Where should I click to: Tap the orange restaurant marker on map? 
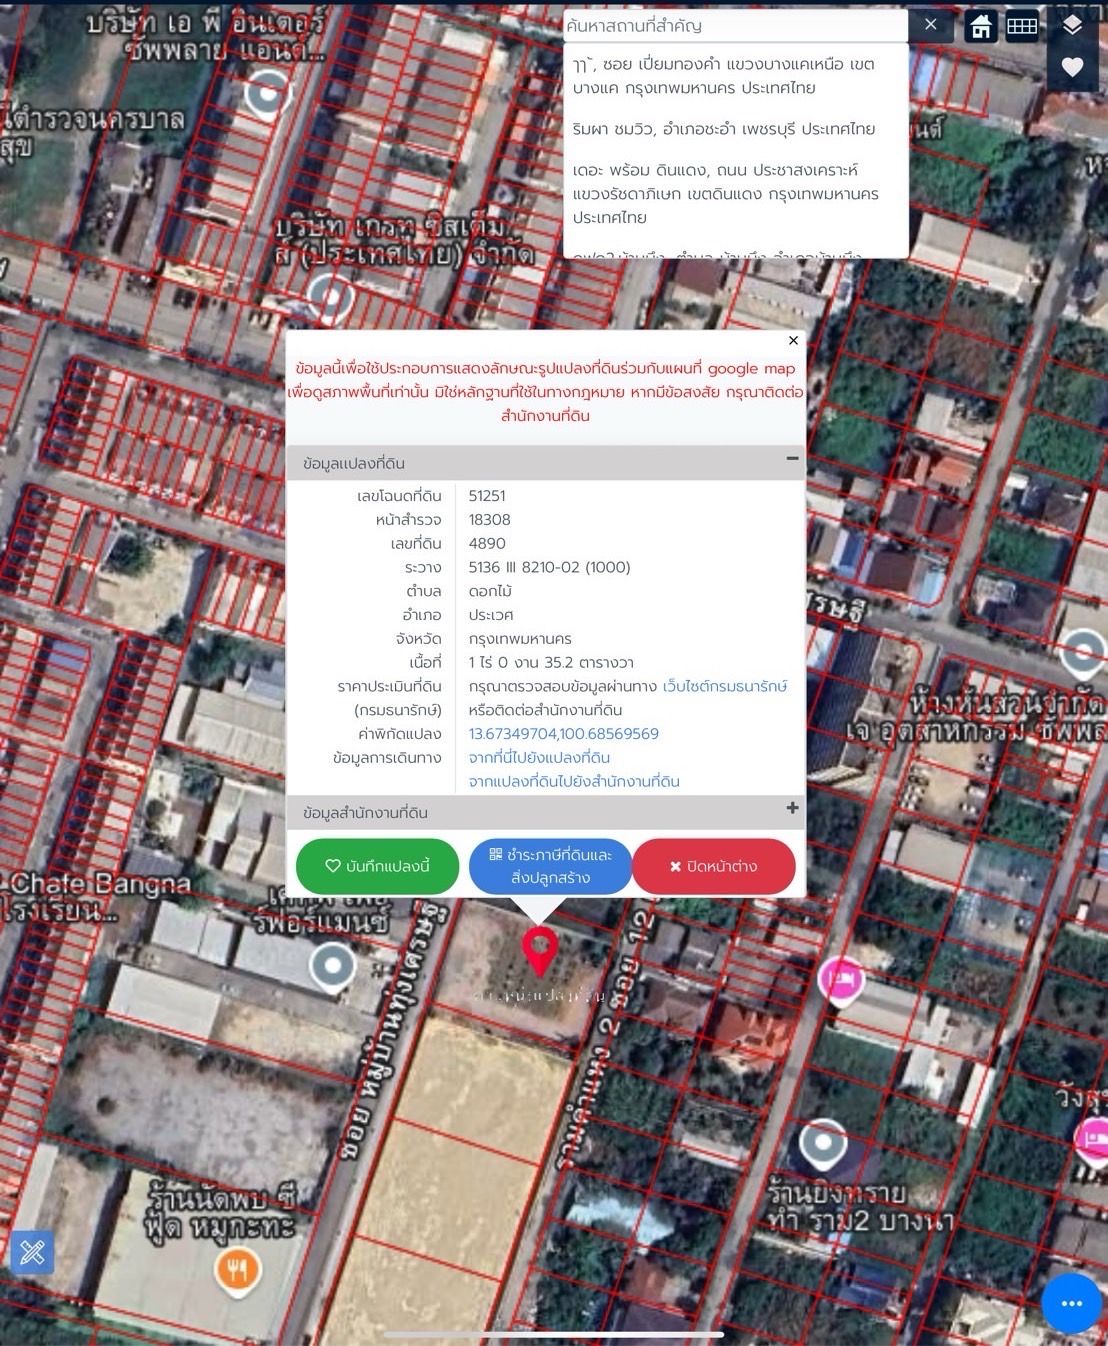pyautogui.click(x=237, y=1272)
